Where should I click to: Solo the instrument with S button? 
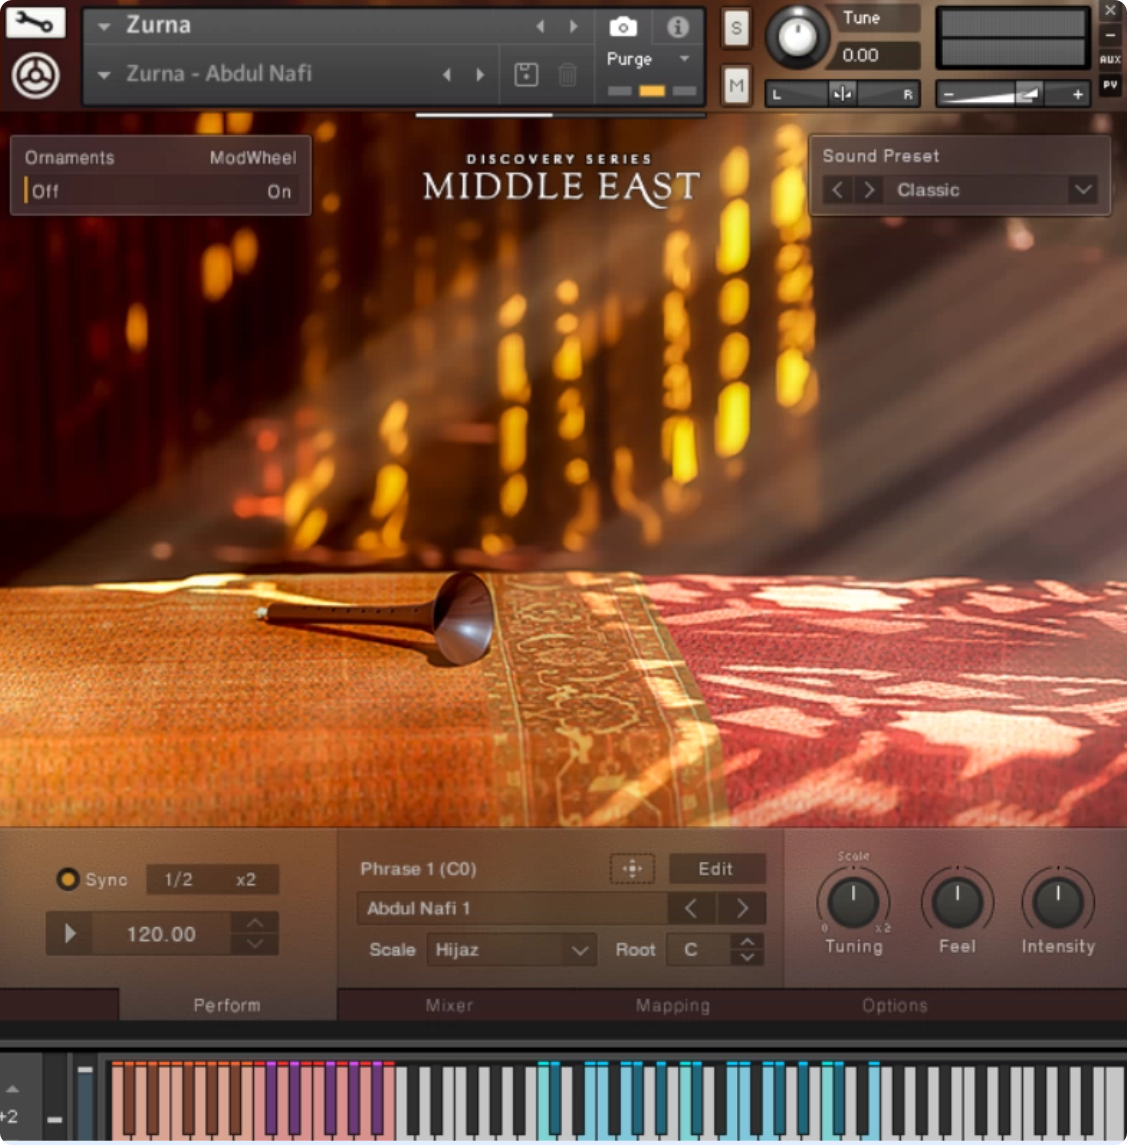(x=736, y=28)
